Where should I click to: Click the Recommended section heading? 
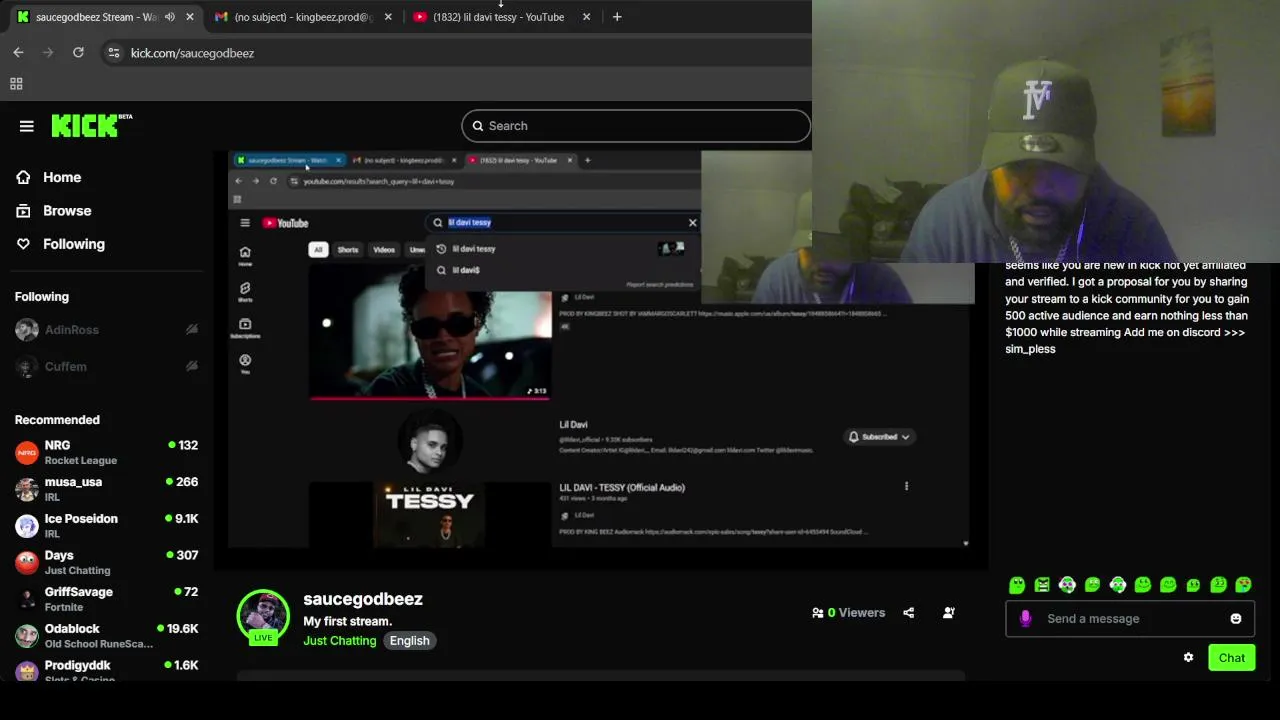[57, 420]
